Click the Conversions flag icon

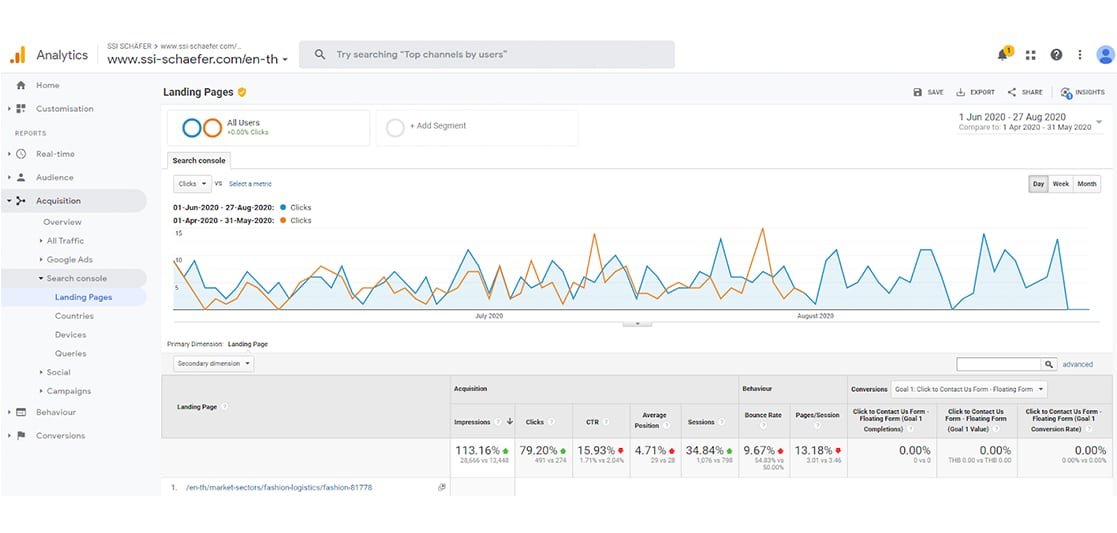point(21,435)
